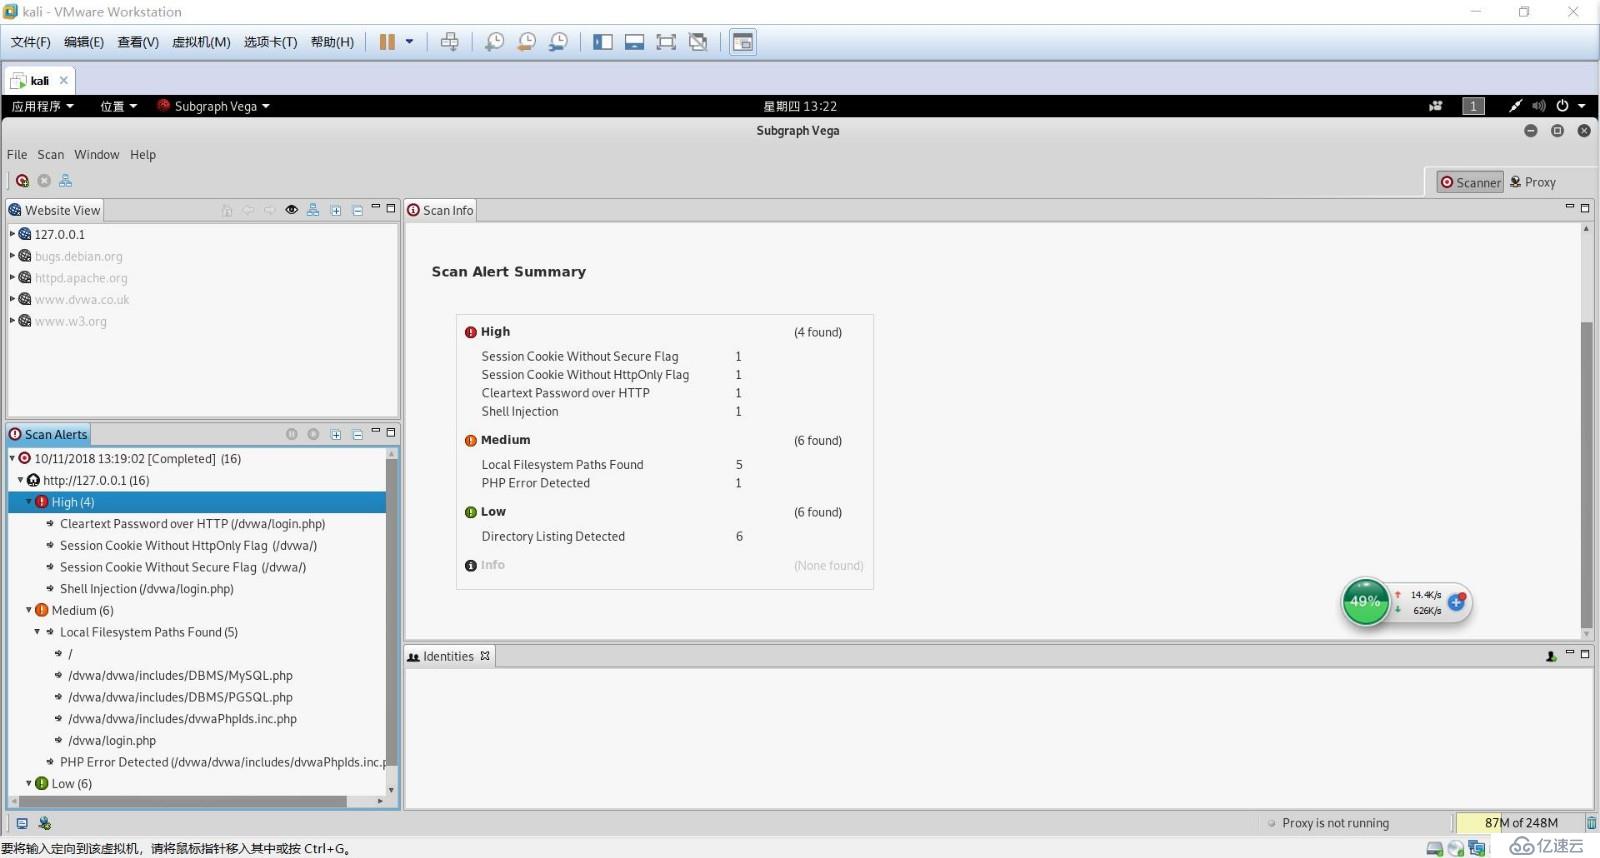Start a new scan from Vega toolbar

pos(22,181)
